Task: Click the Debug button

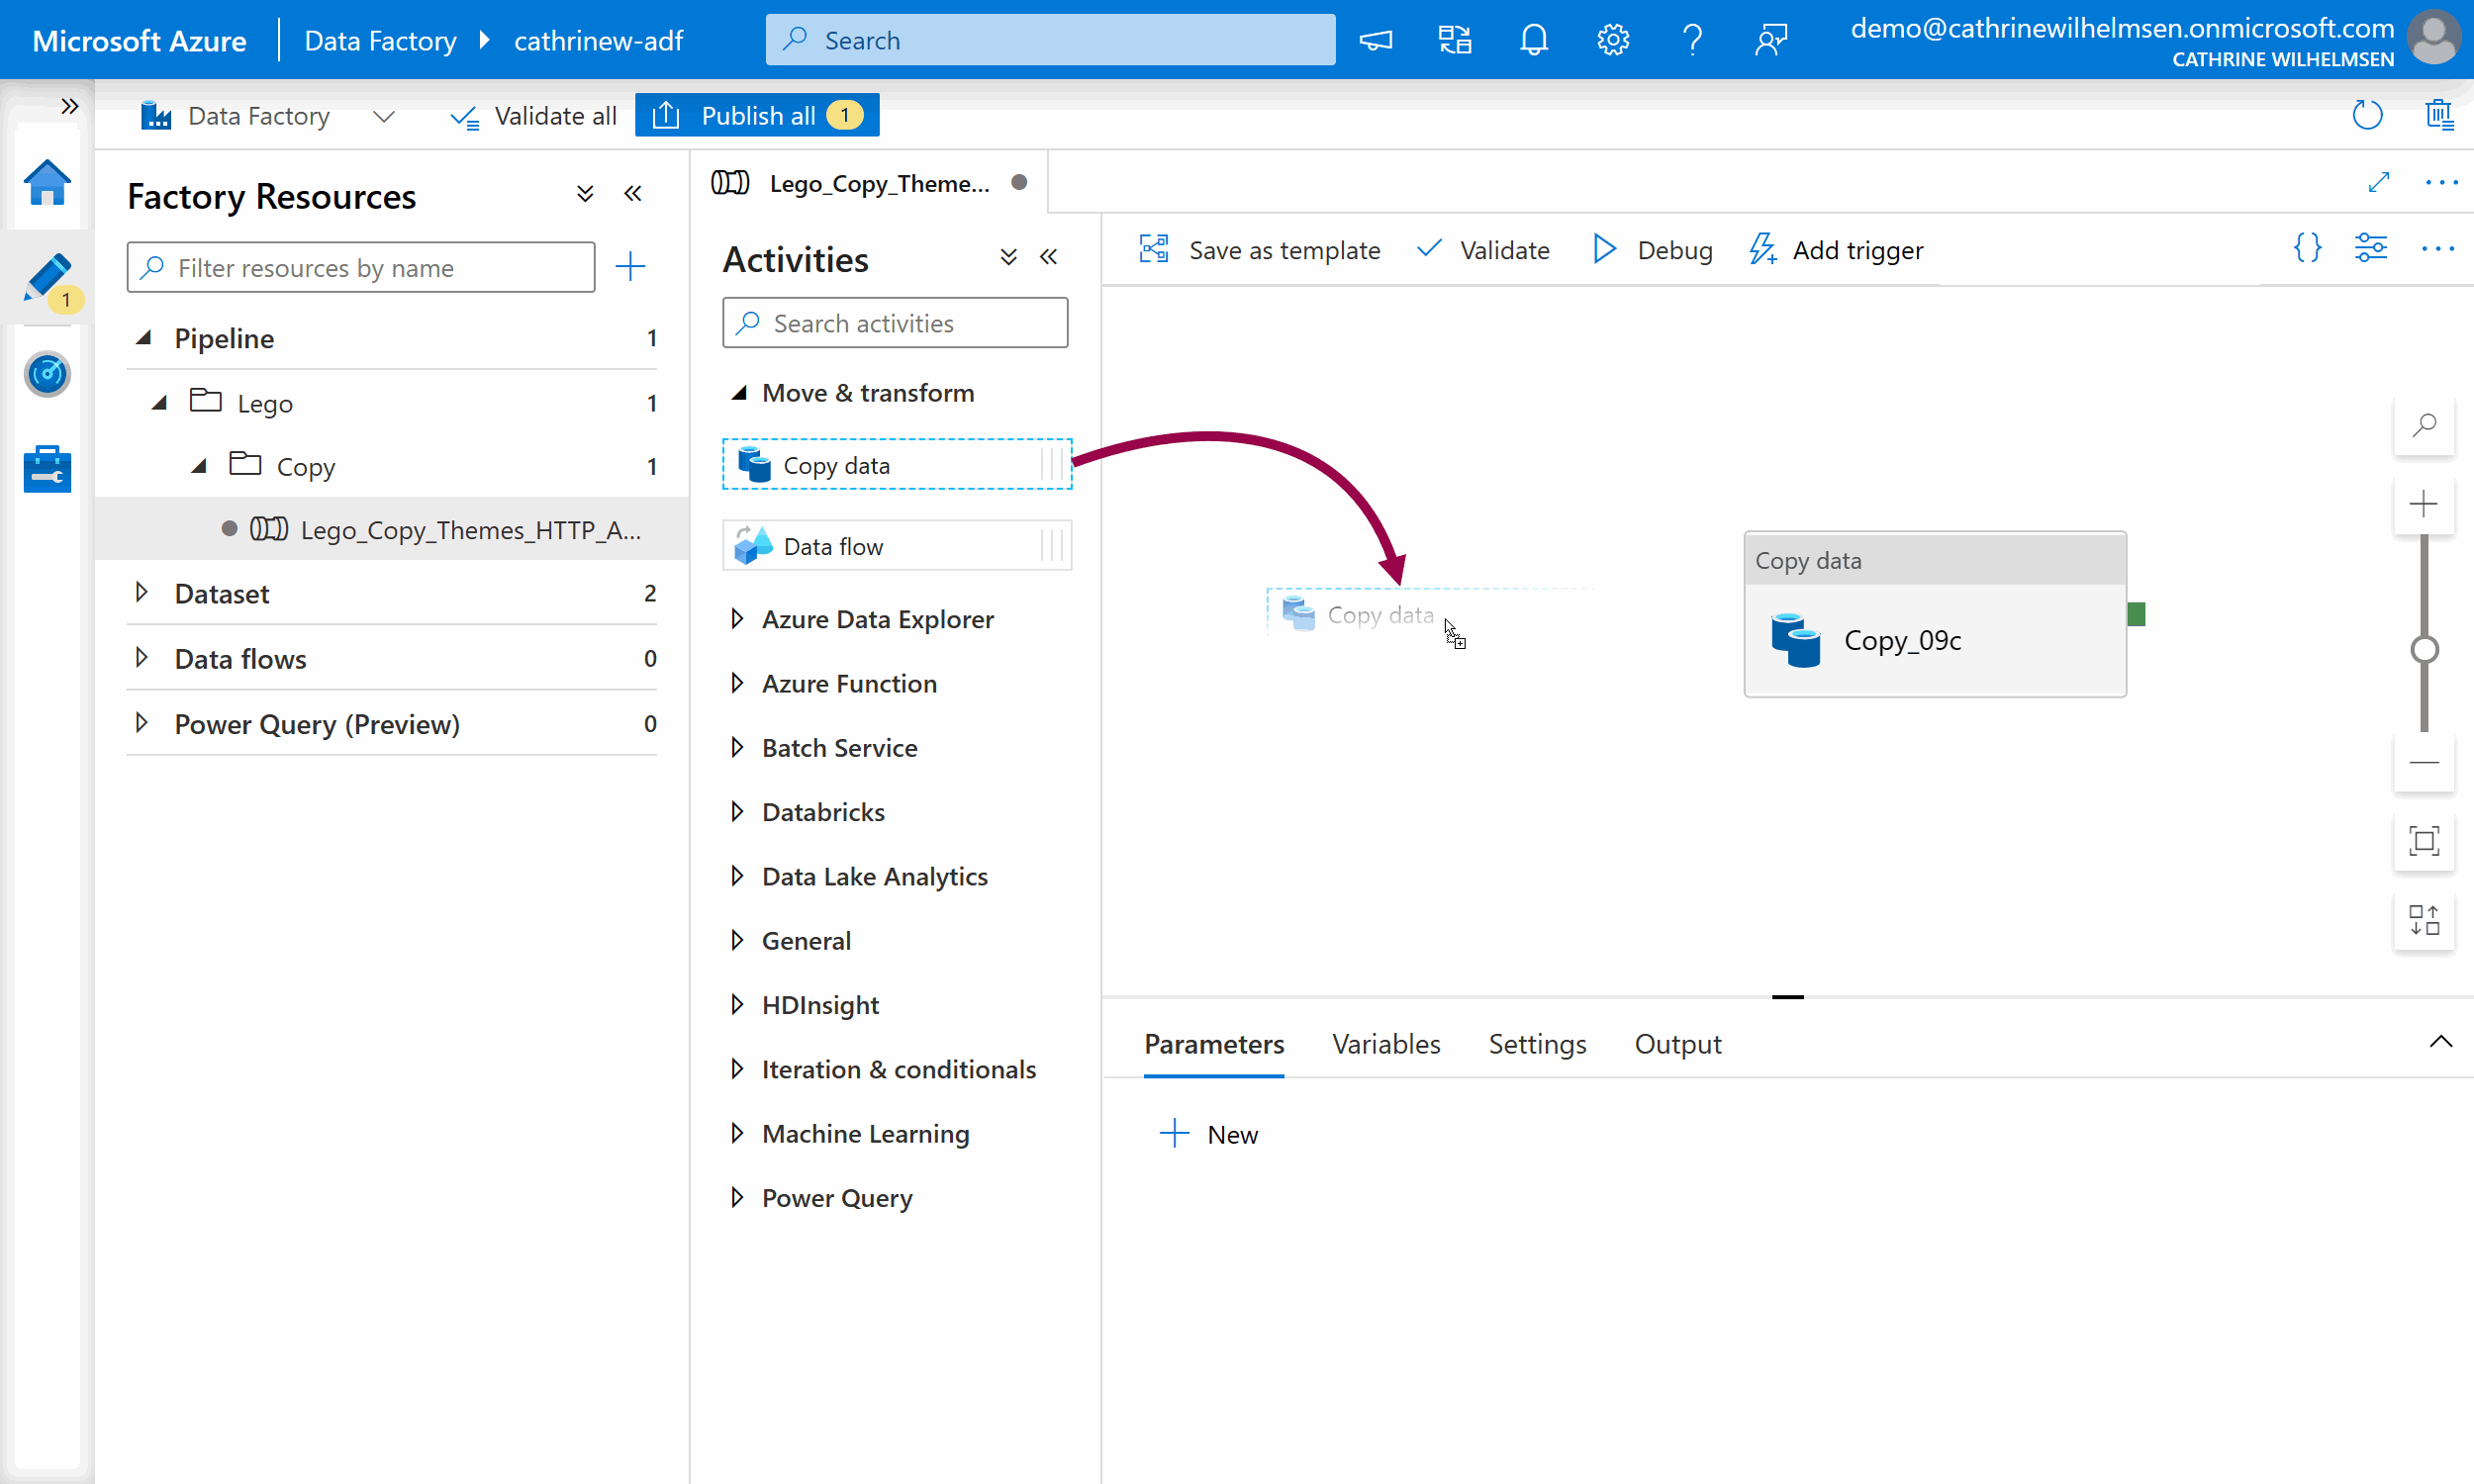Action: coord(1652,250)
